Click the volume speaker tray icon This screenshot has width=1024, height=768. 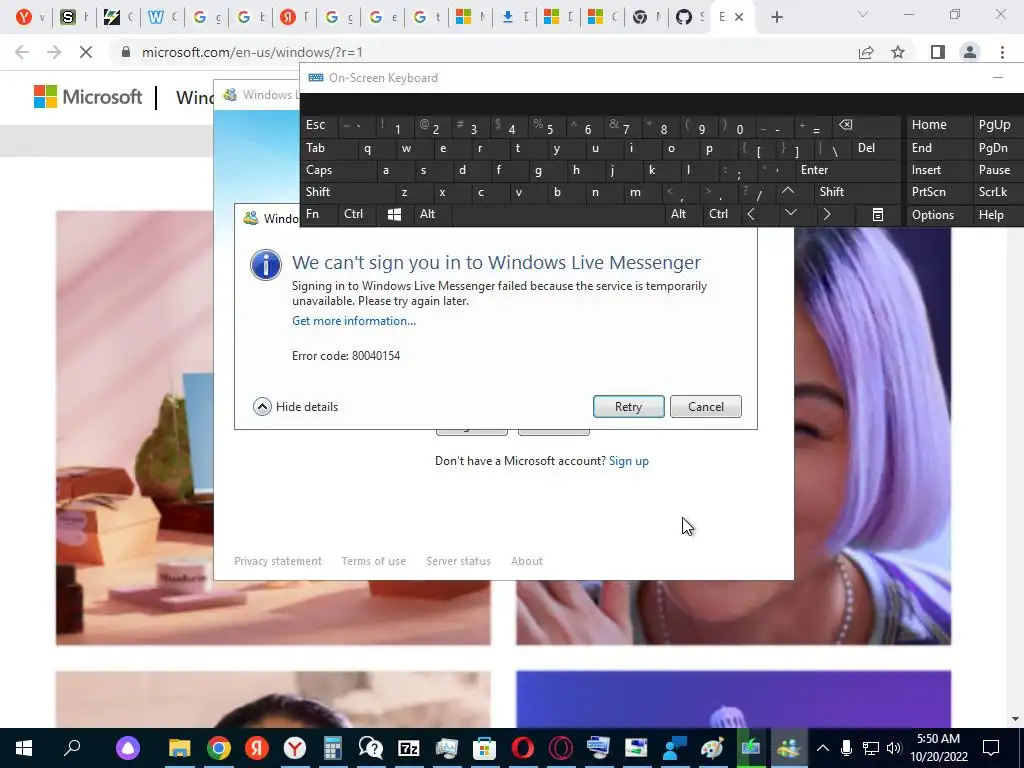click(893, 748)
